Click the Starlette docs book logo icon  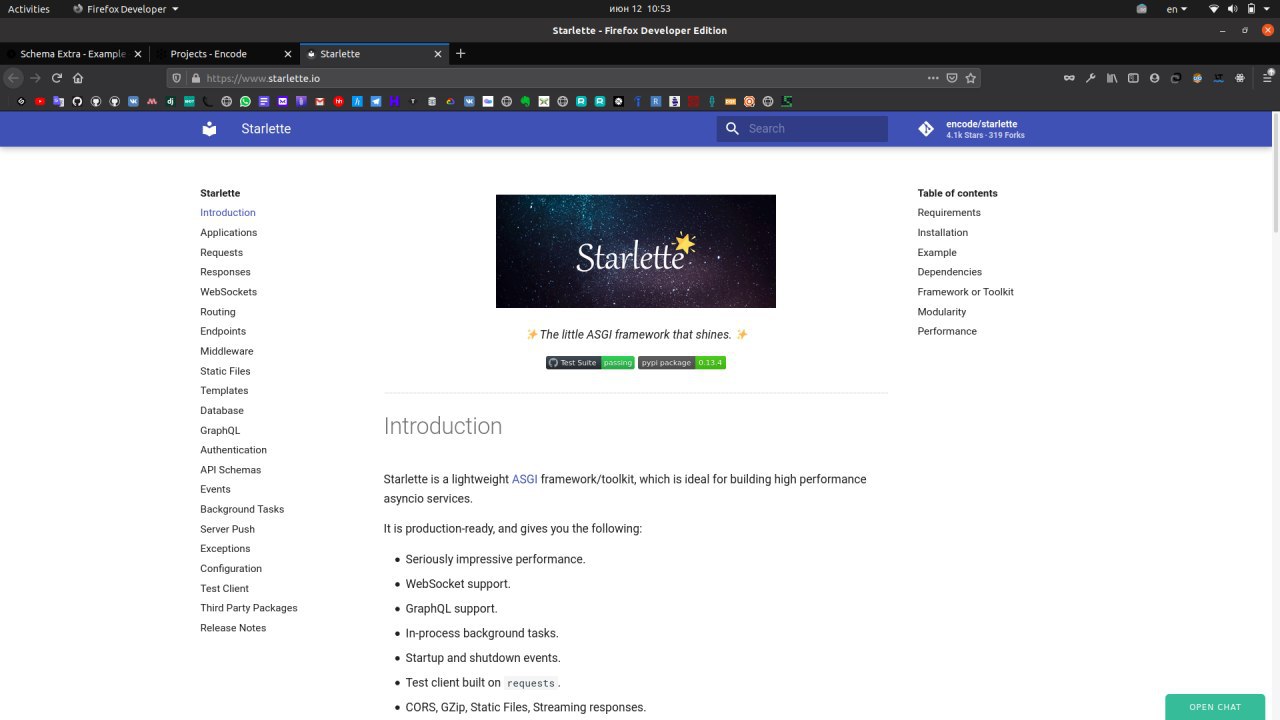point(209,128)
